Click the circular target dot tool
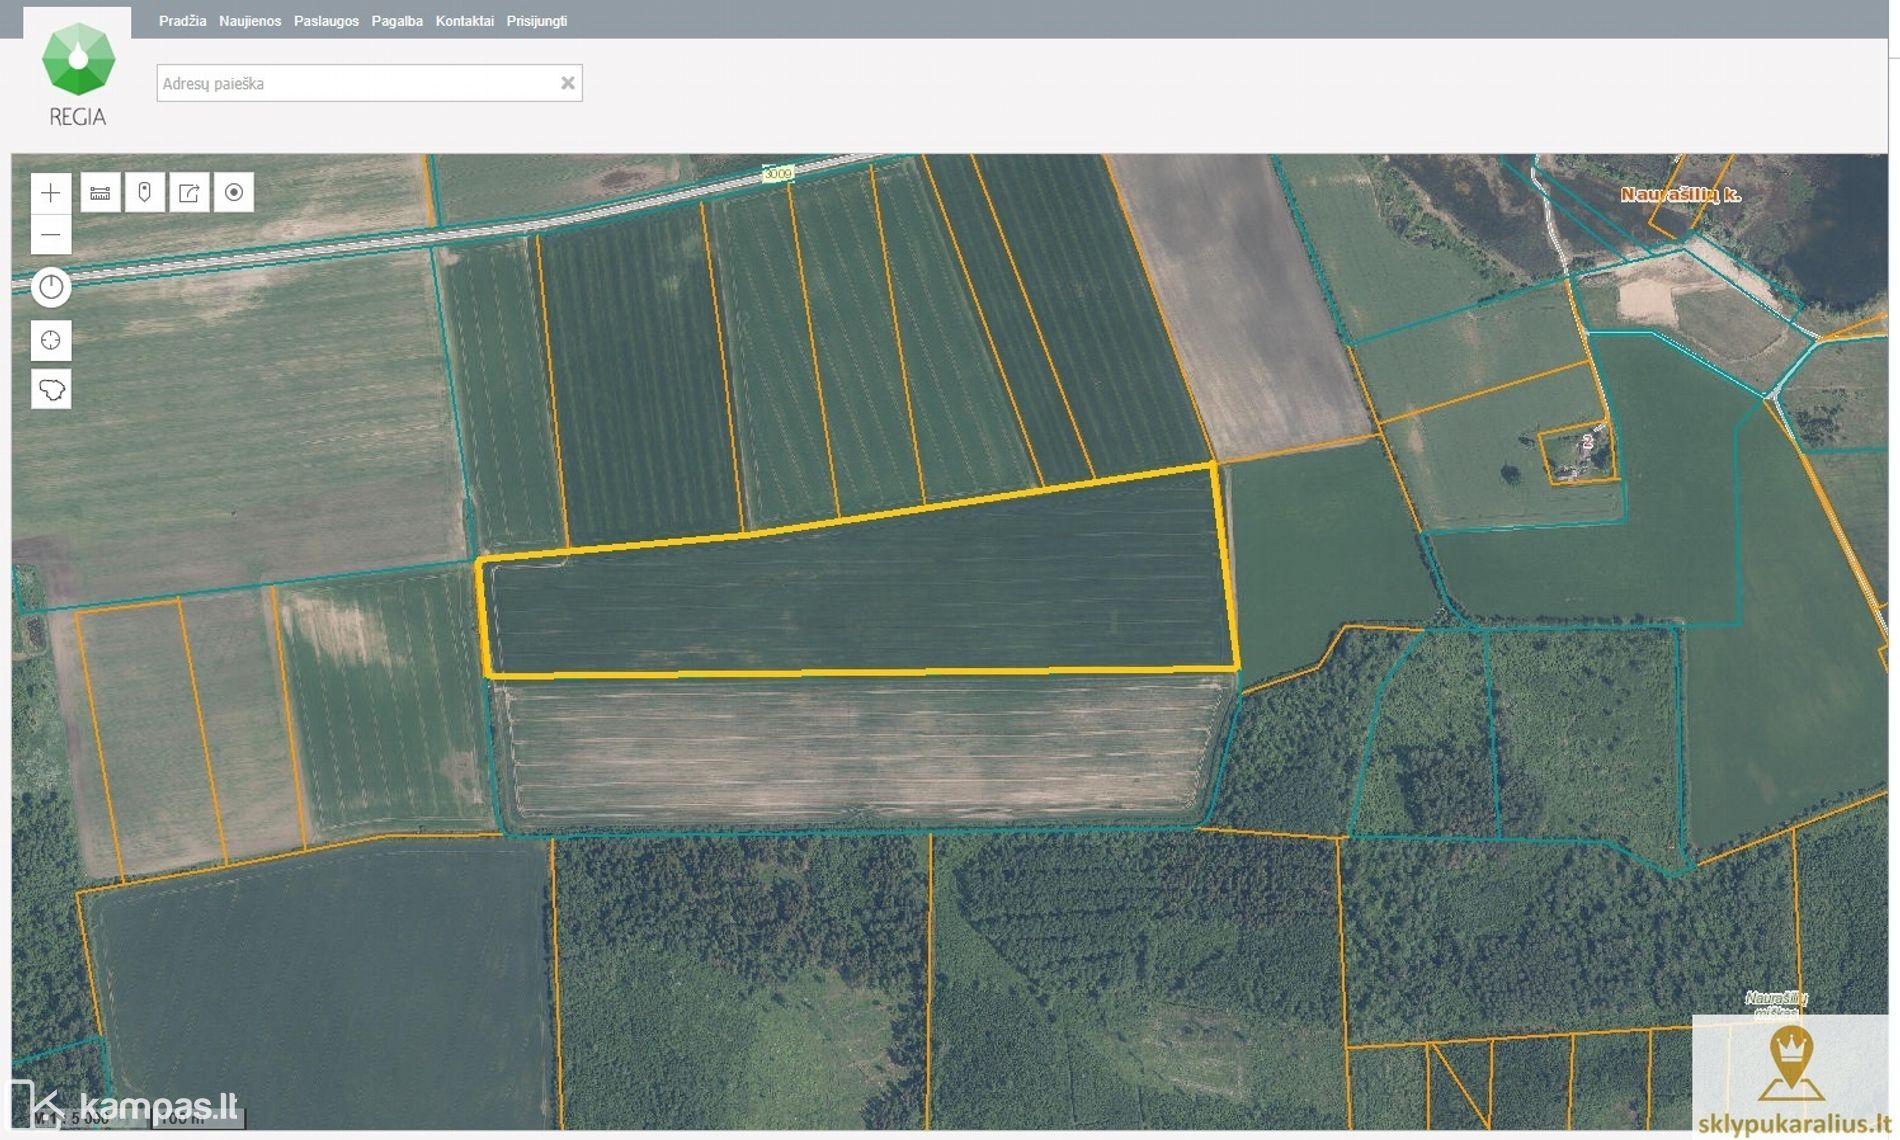Image resolution: width=1900 pixels, height=1140 pixels. coord(234,193)
